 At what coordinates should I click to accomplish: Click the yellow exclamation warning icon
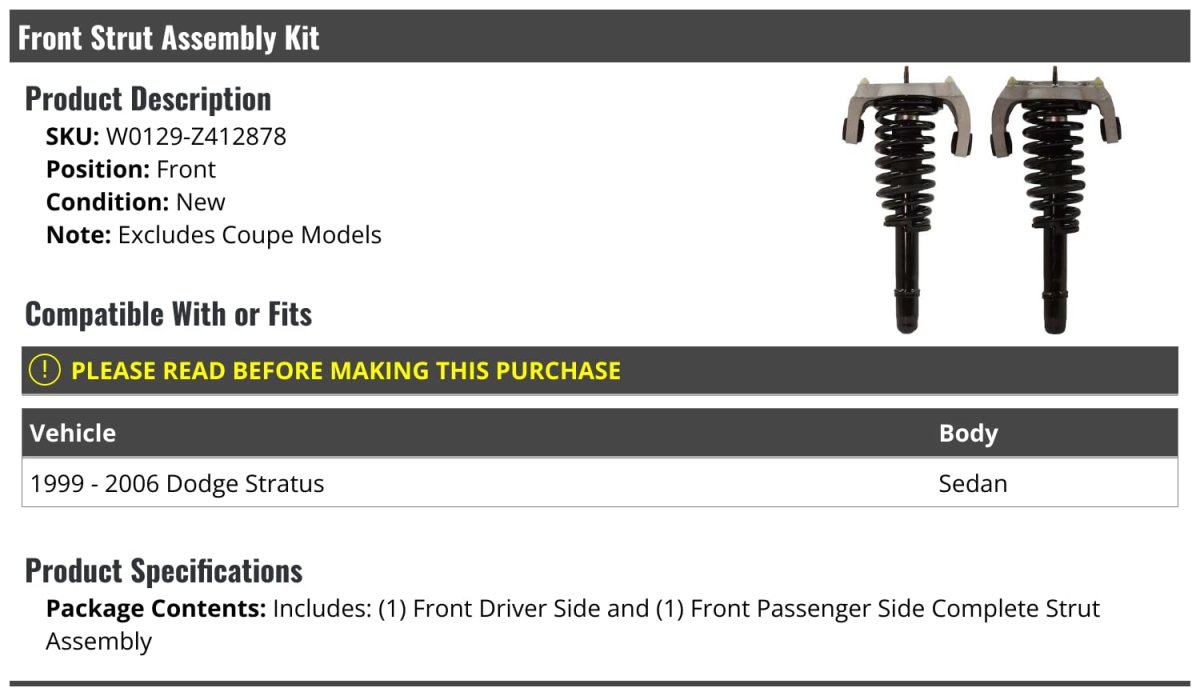tap(45, 370)
